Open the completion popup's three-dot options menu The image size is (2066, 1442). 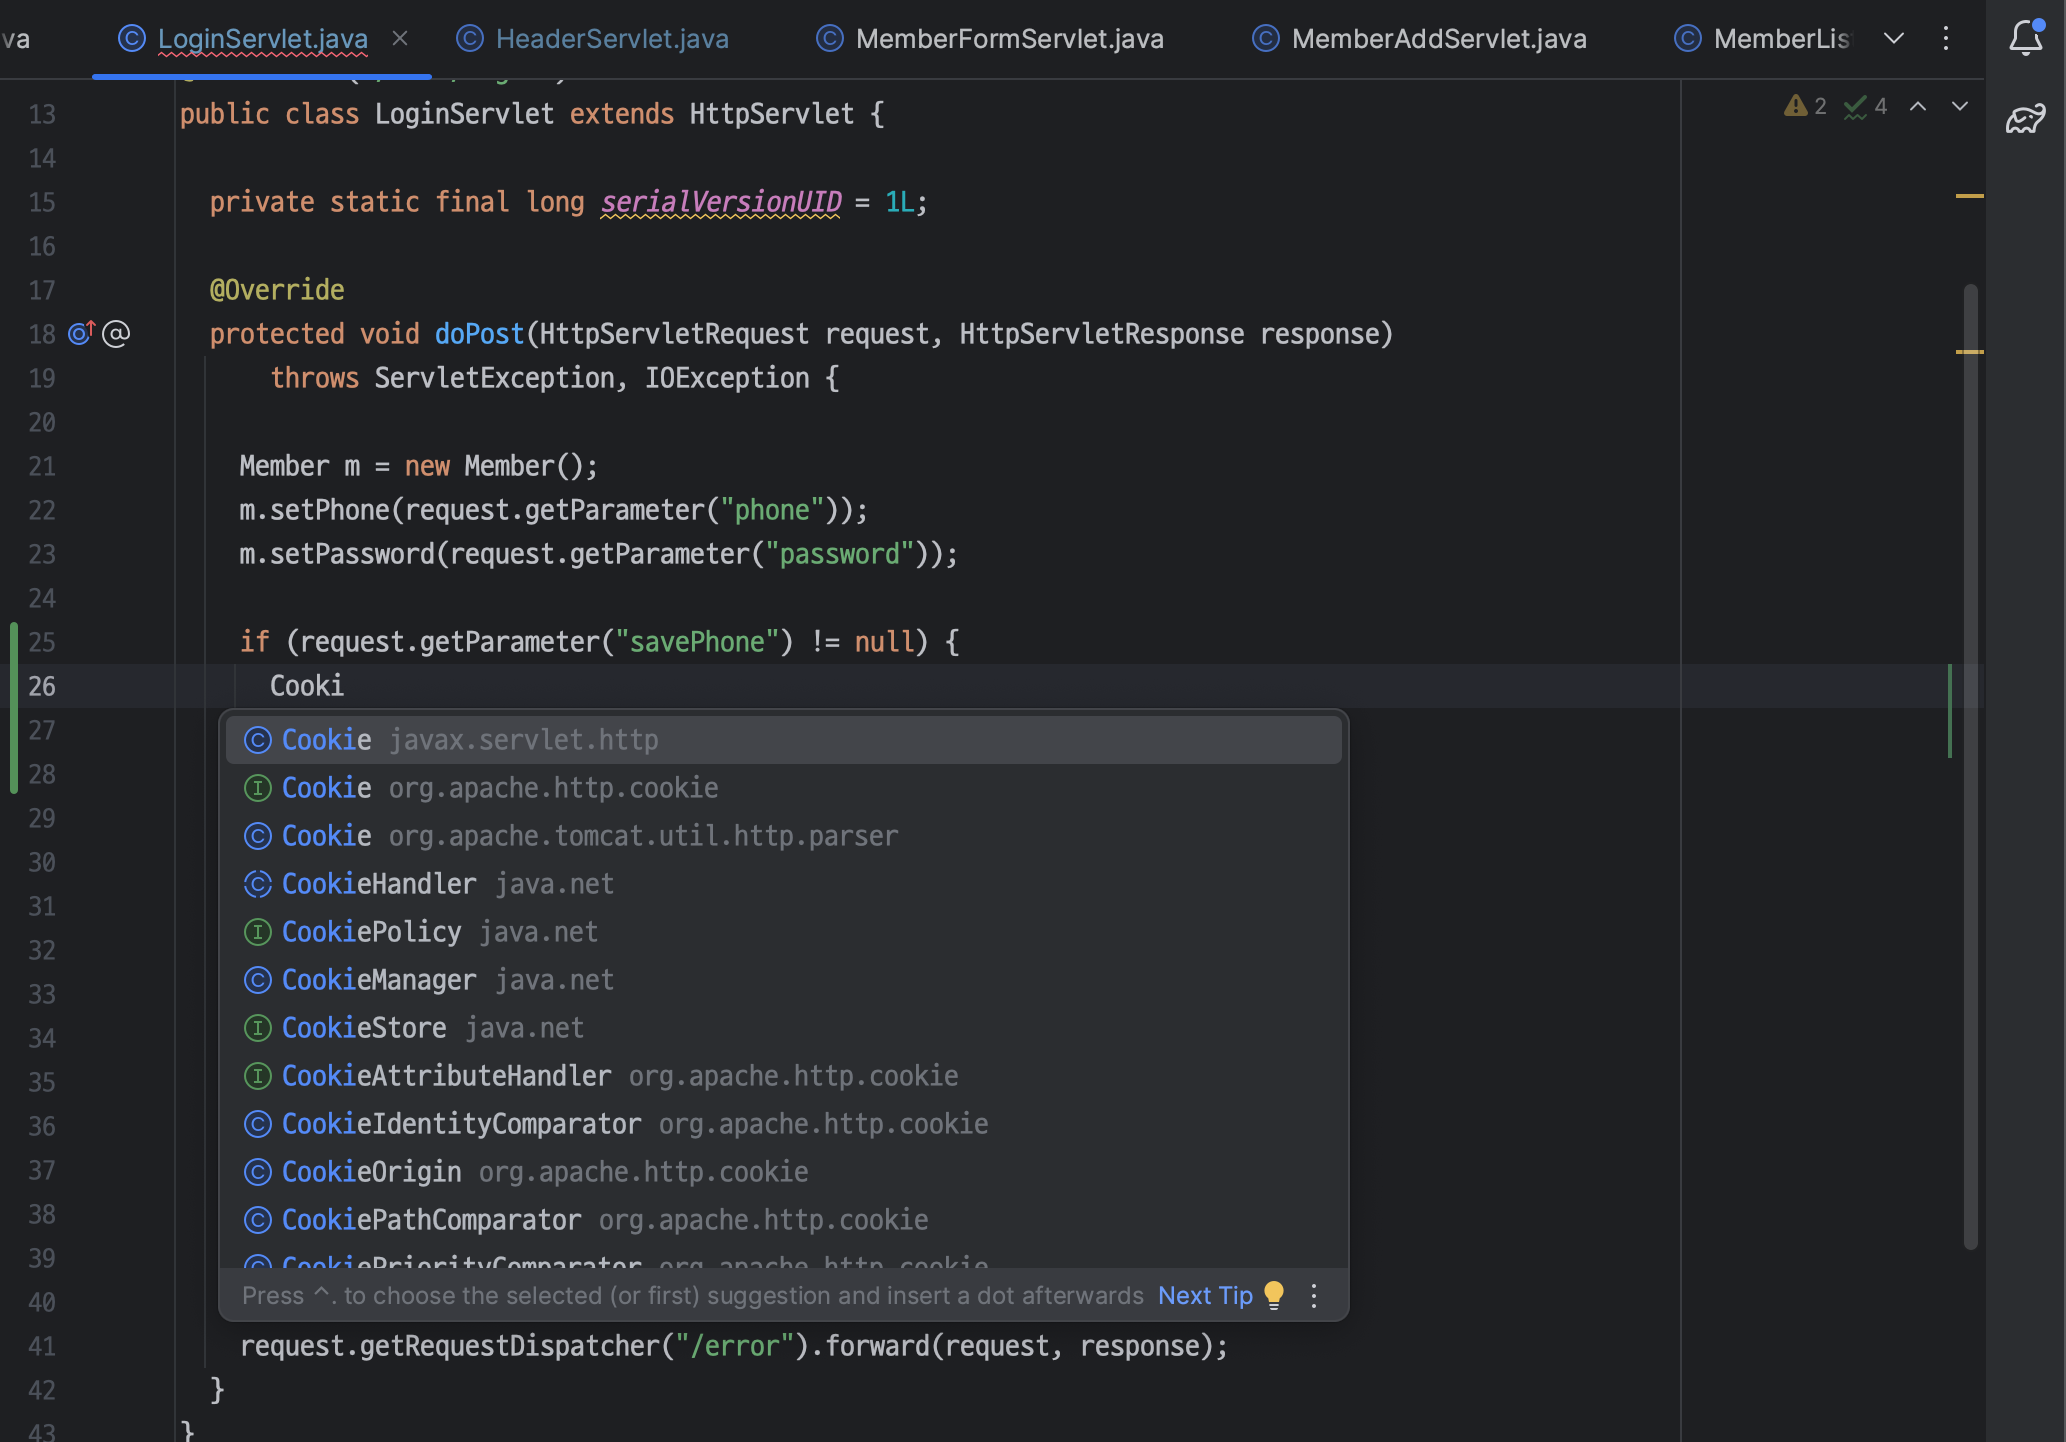[x=1314, y=1295]
